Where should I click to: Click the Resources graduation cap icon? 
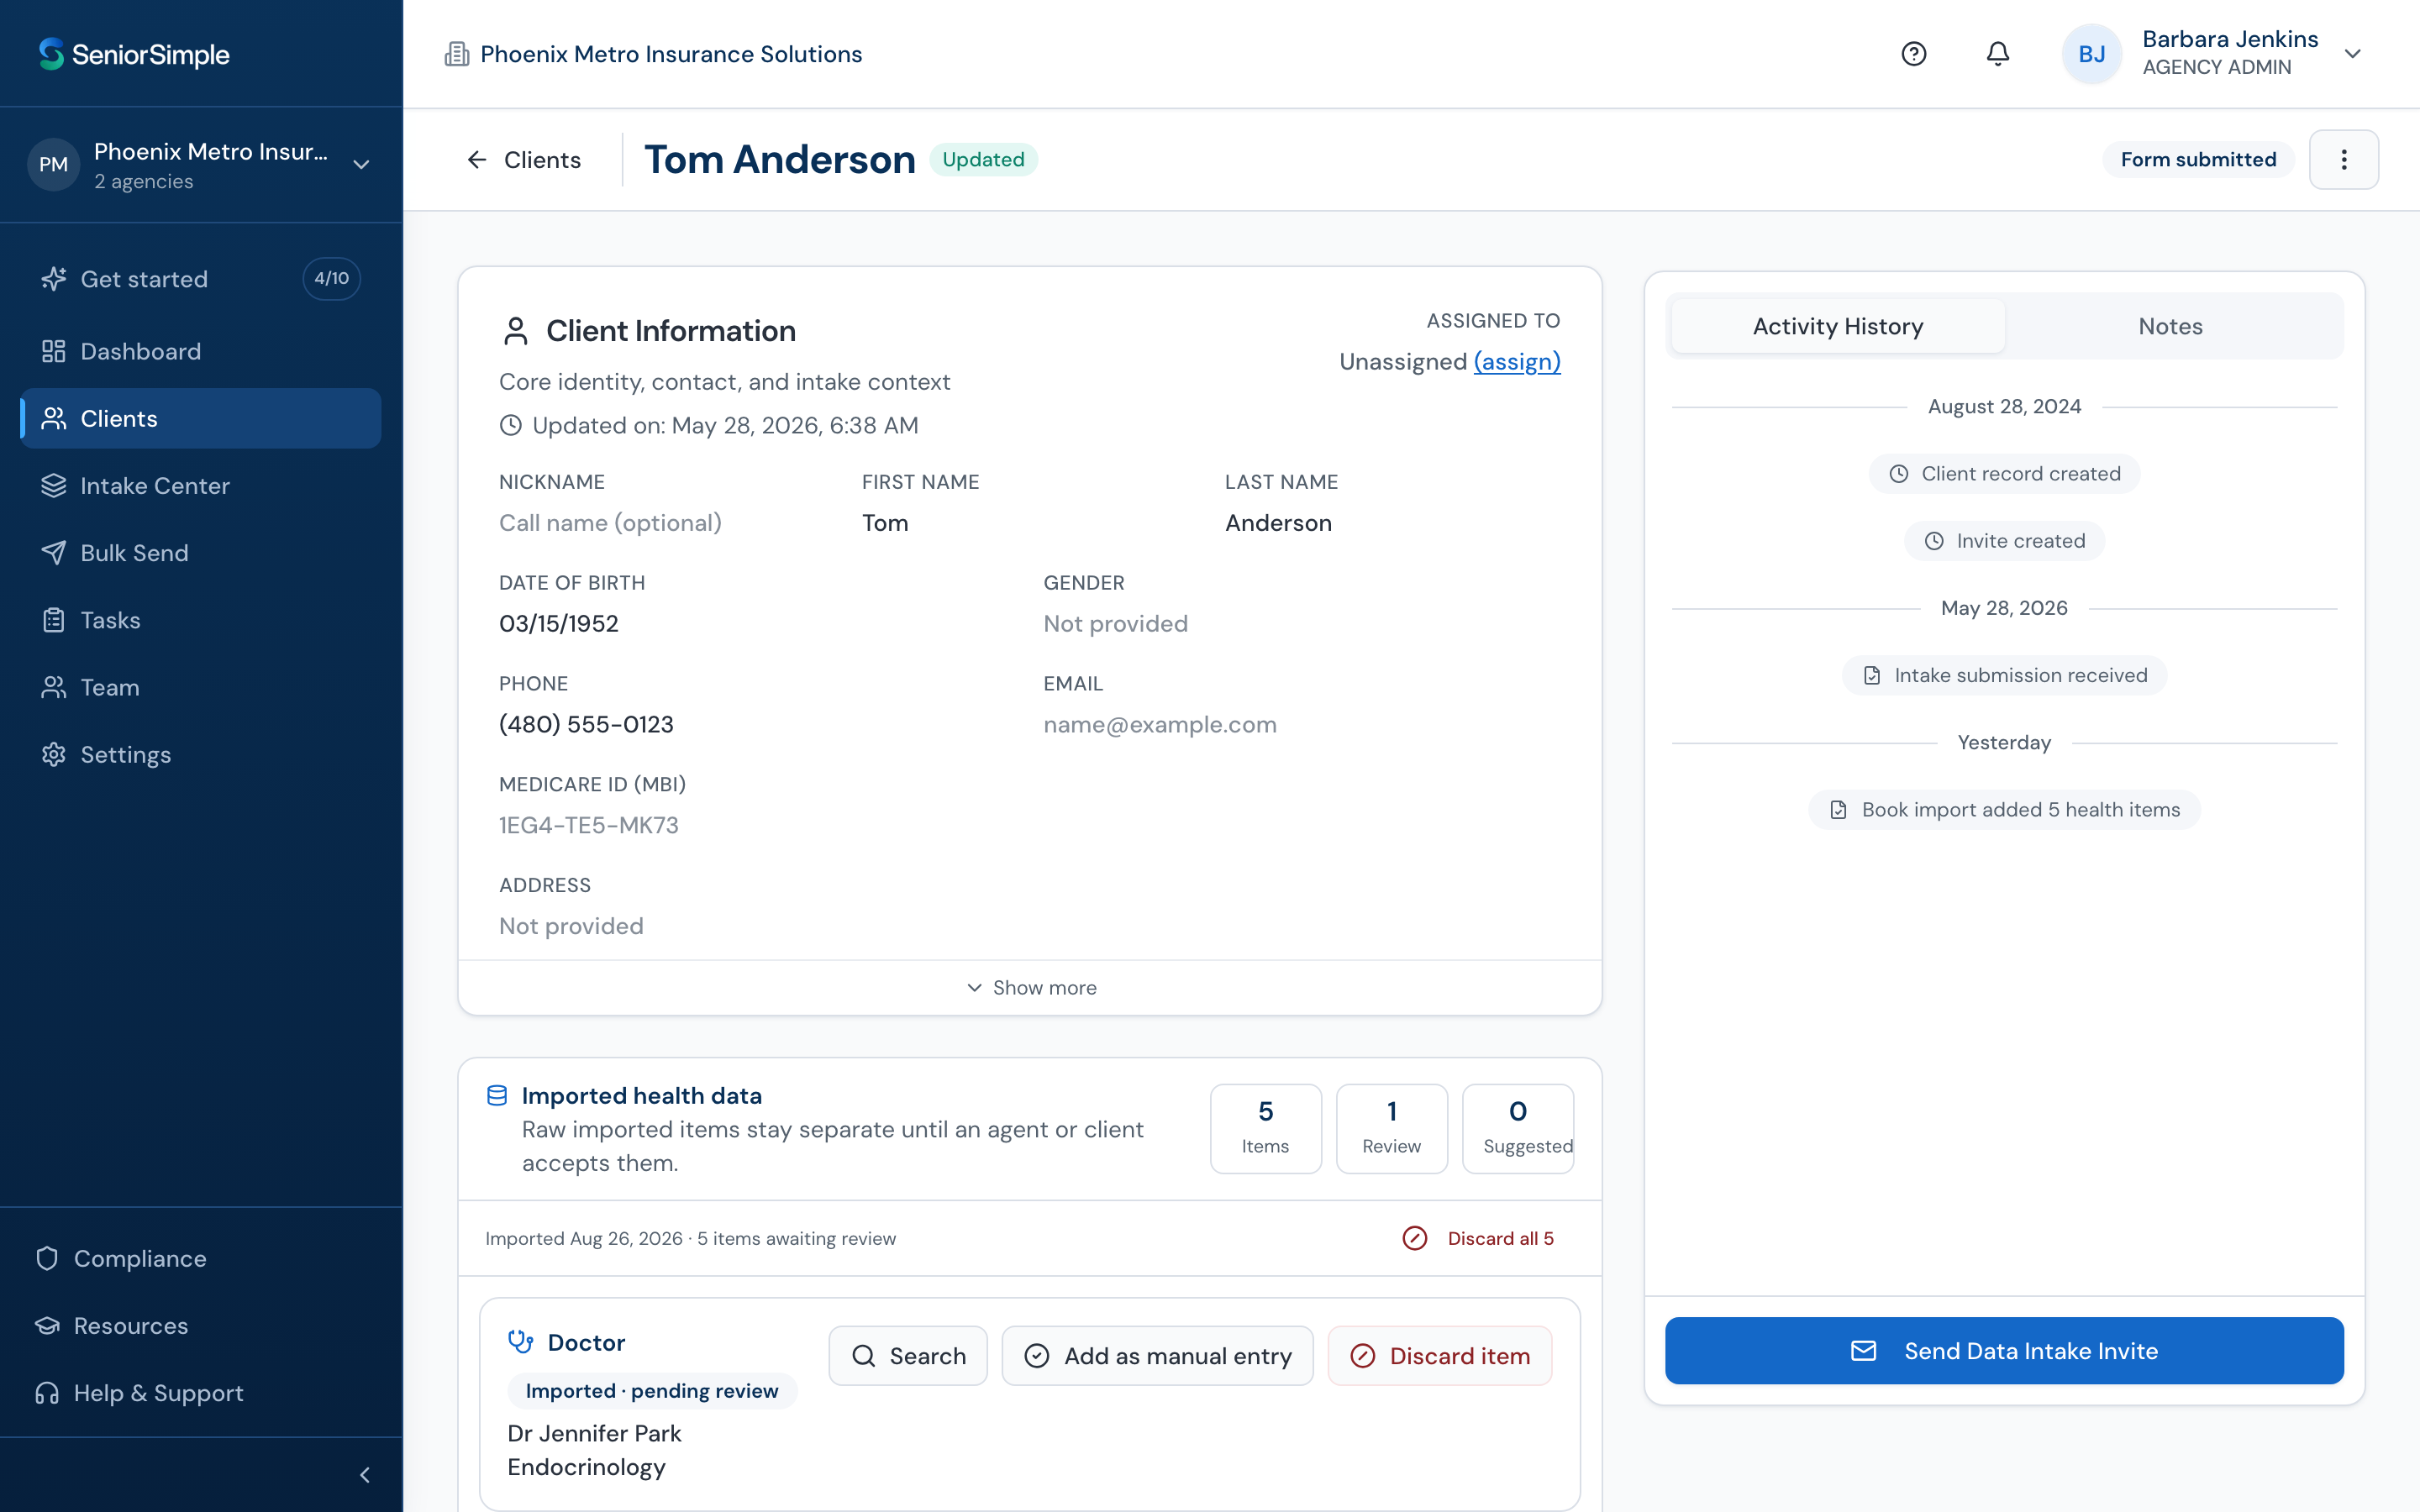(47, 1326)
